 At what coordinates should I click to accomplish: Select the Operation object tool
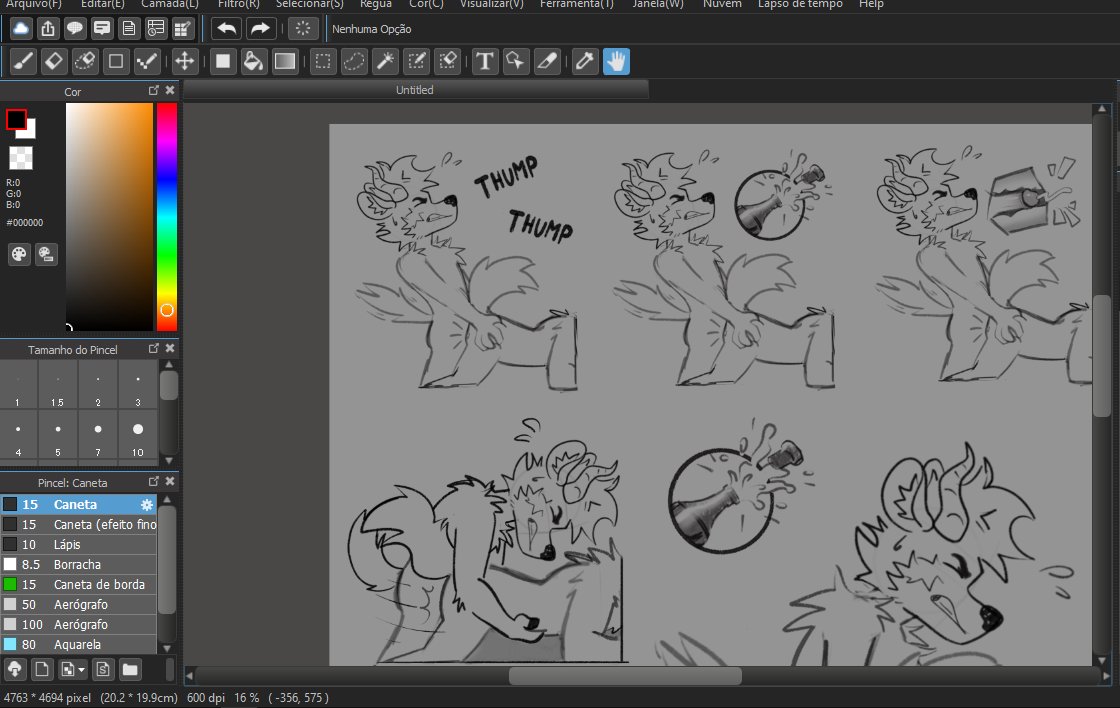pyautogui.click(x=515, y=61)
